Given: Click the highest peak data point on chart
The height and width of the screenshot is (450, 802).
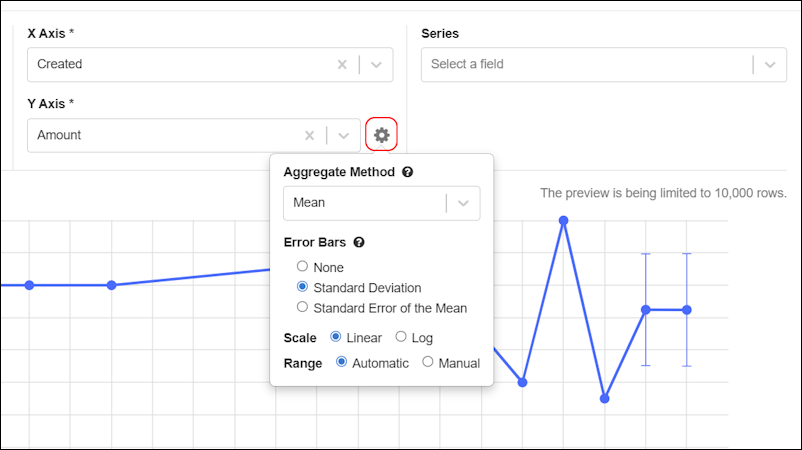Looking at the screenshot, I should [x=564, y=220].
